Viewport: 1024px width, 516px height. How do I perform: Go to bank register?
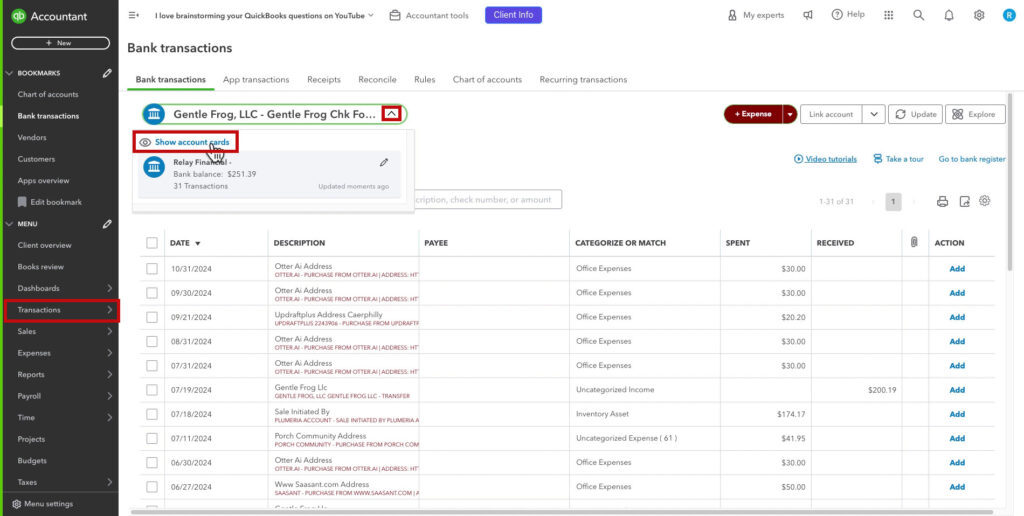tap(972, 159)
